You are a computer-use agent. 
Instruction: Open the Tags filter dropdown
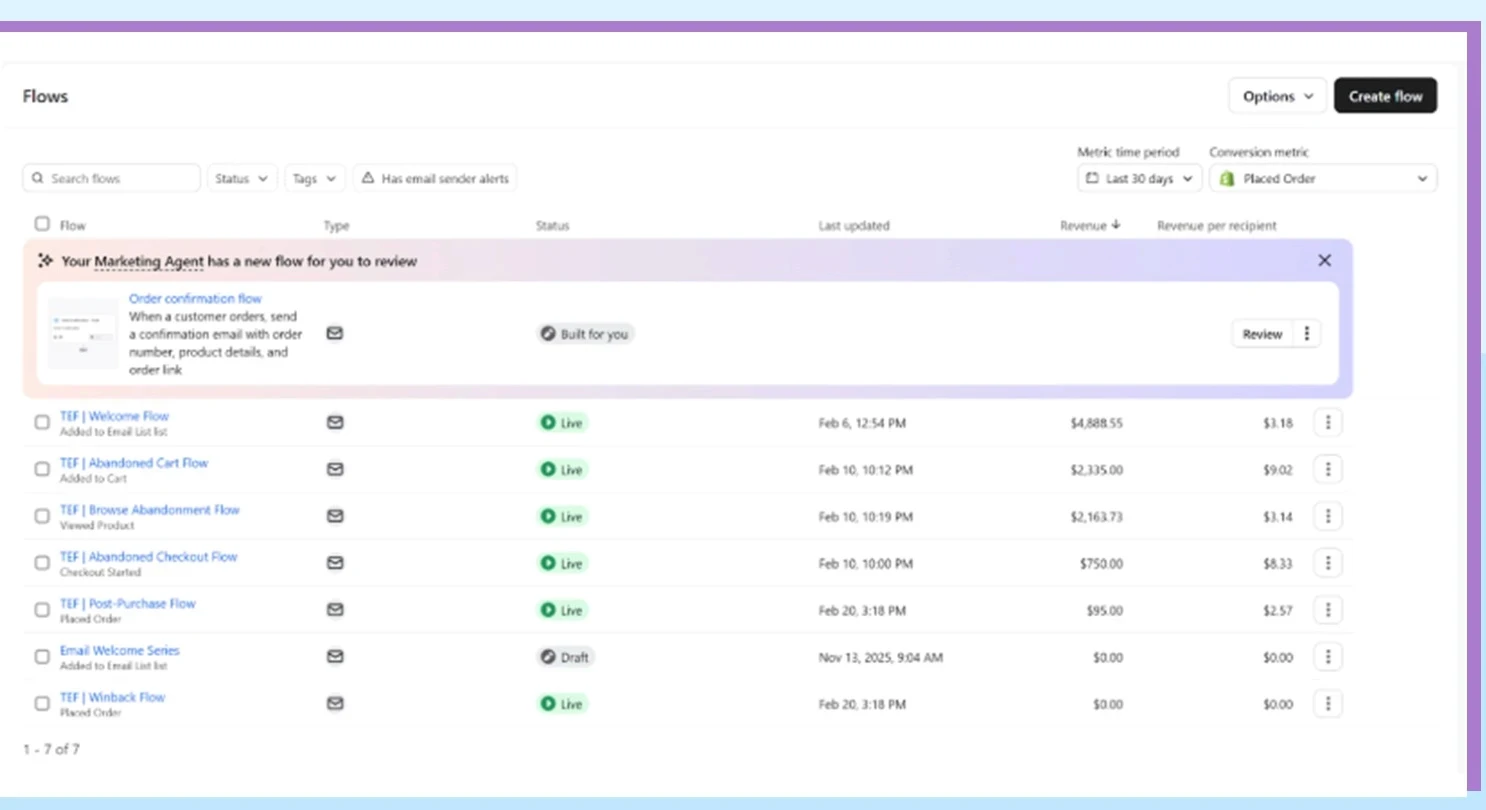tap(315, 178)
